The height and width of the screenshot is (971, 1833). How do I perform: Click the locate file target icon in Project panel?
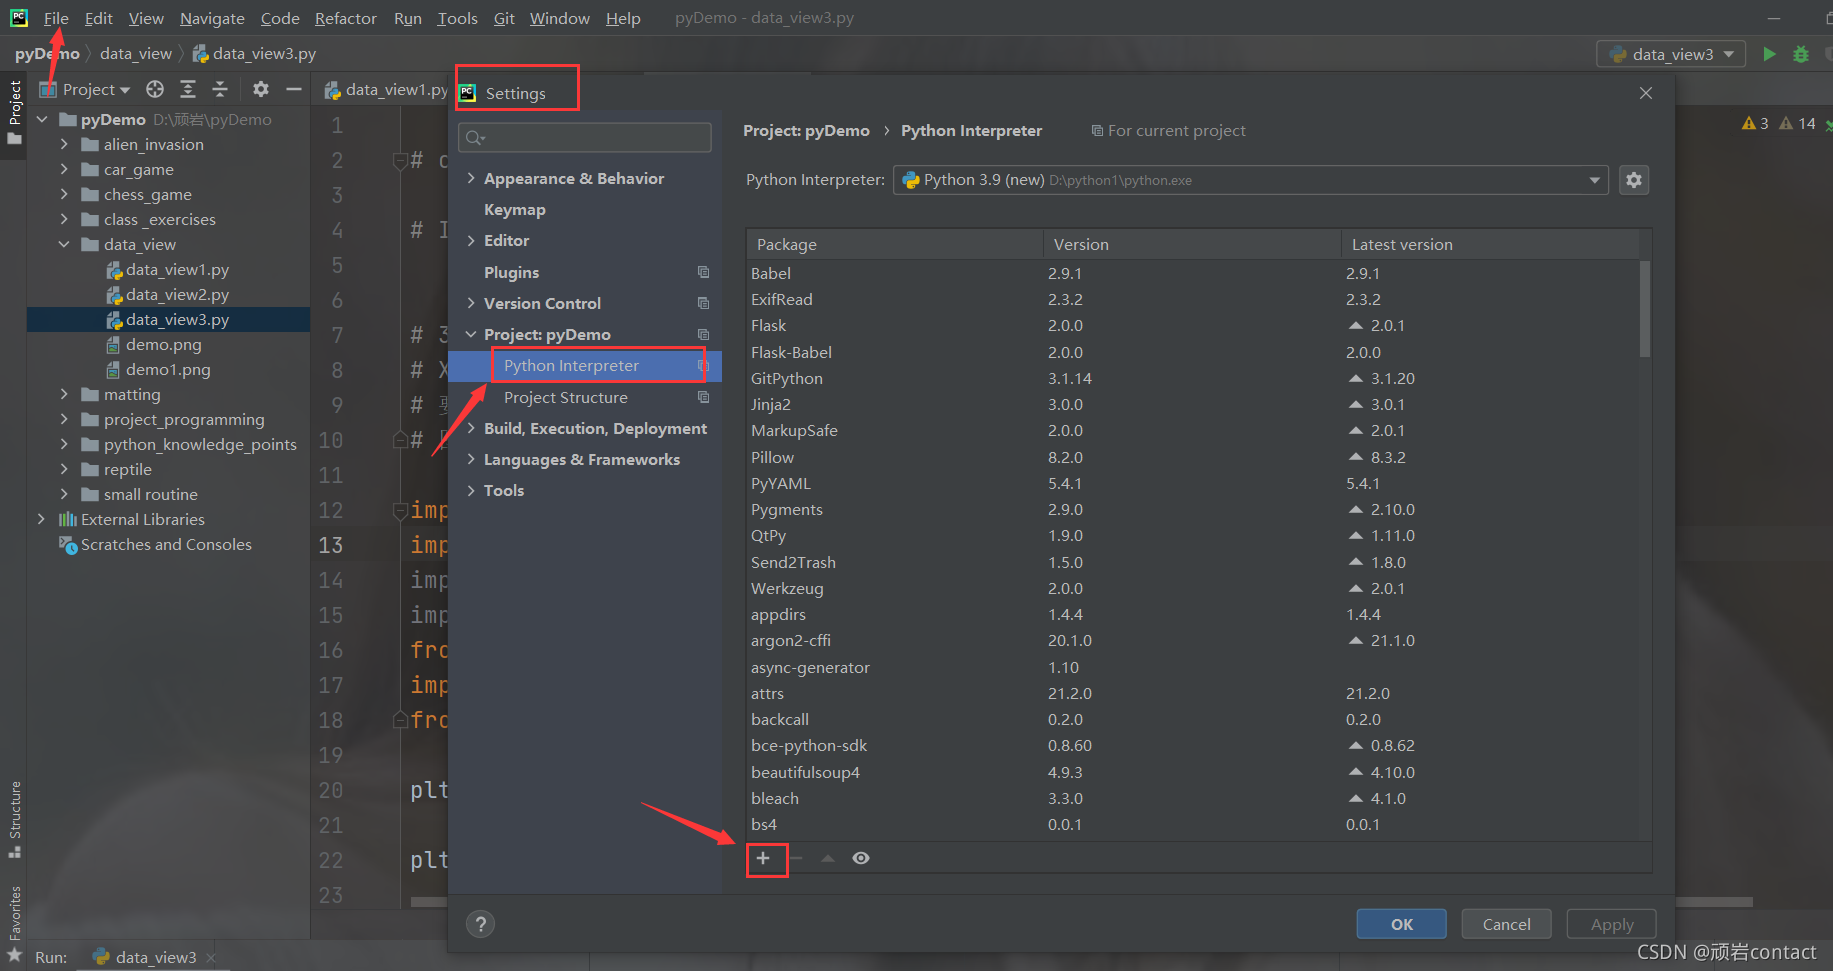click(154, 89)
